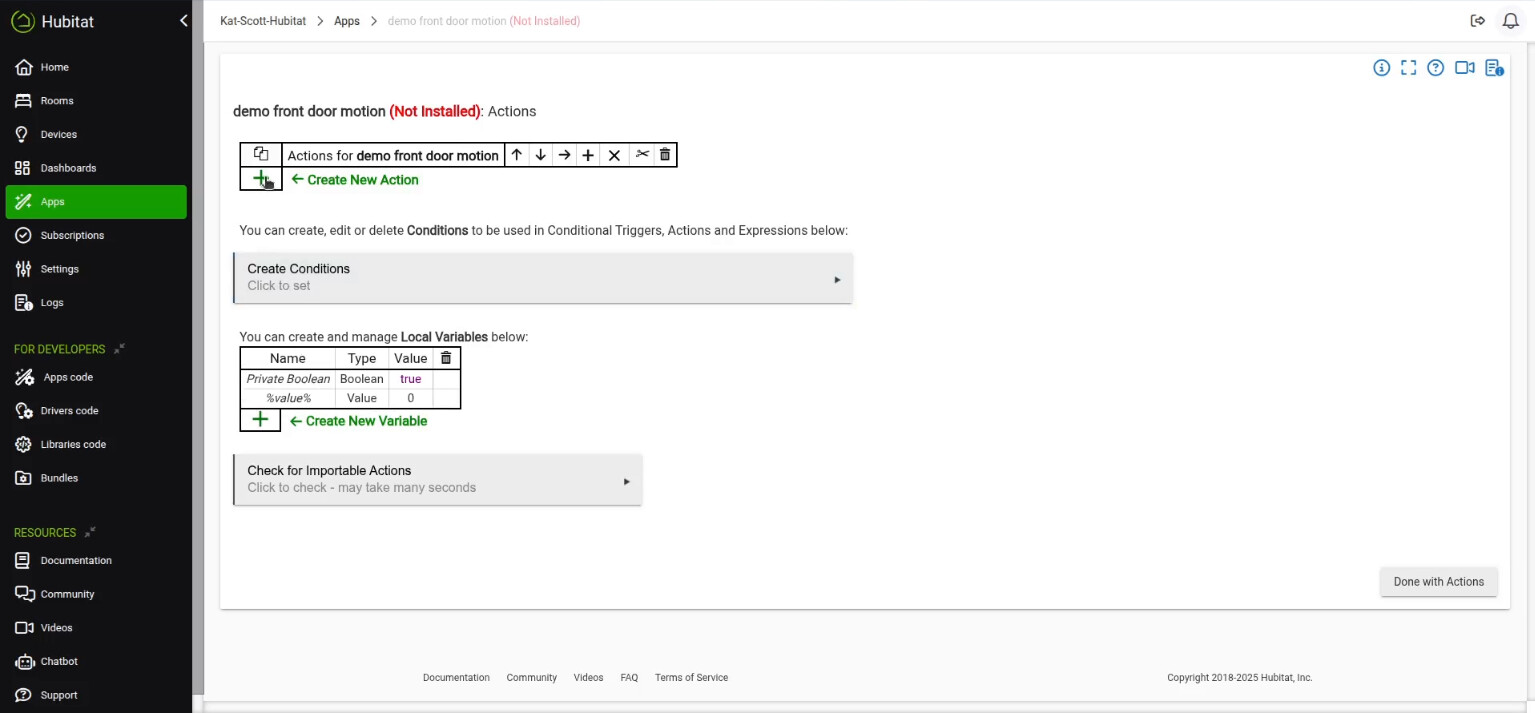Click Kat-Scott-Hubitat breadcrumb link
Screen dimensions: 1535x713
261,21
